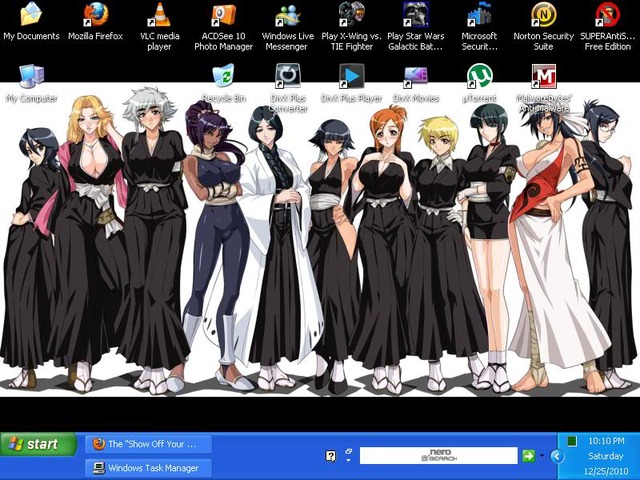This screenshot has height=480, width=640.
Task: Open the DivX Plus Converter shortcut
Action: click(x=287, y=76)
